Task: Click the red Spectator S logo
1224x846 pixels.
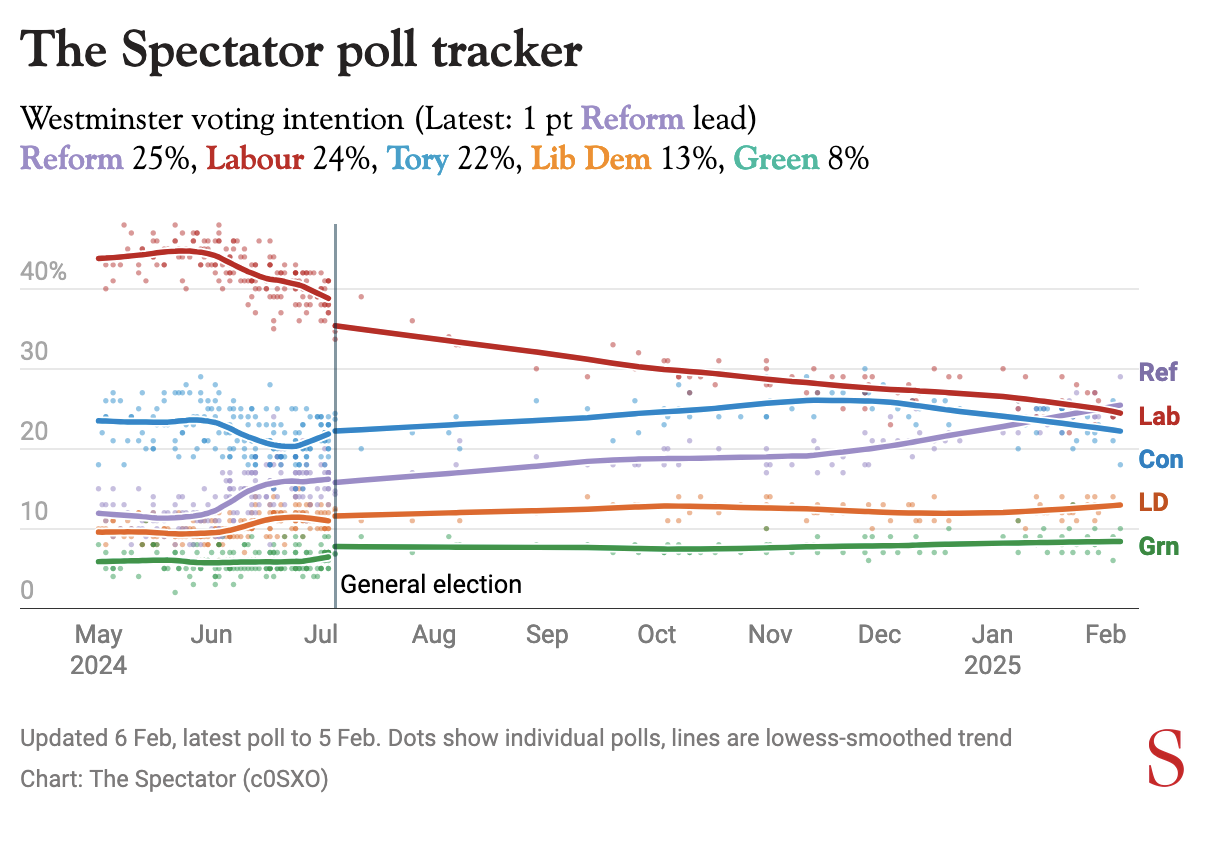Action: point(1165,757)
